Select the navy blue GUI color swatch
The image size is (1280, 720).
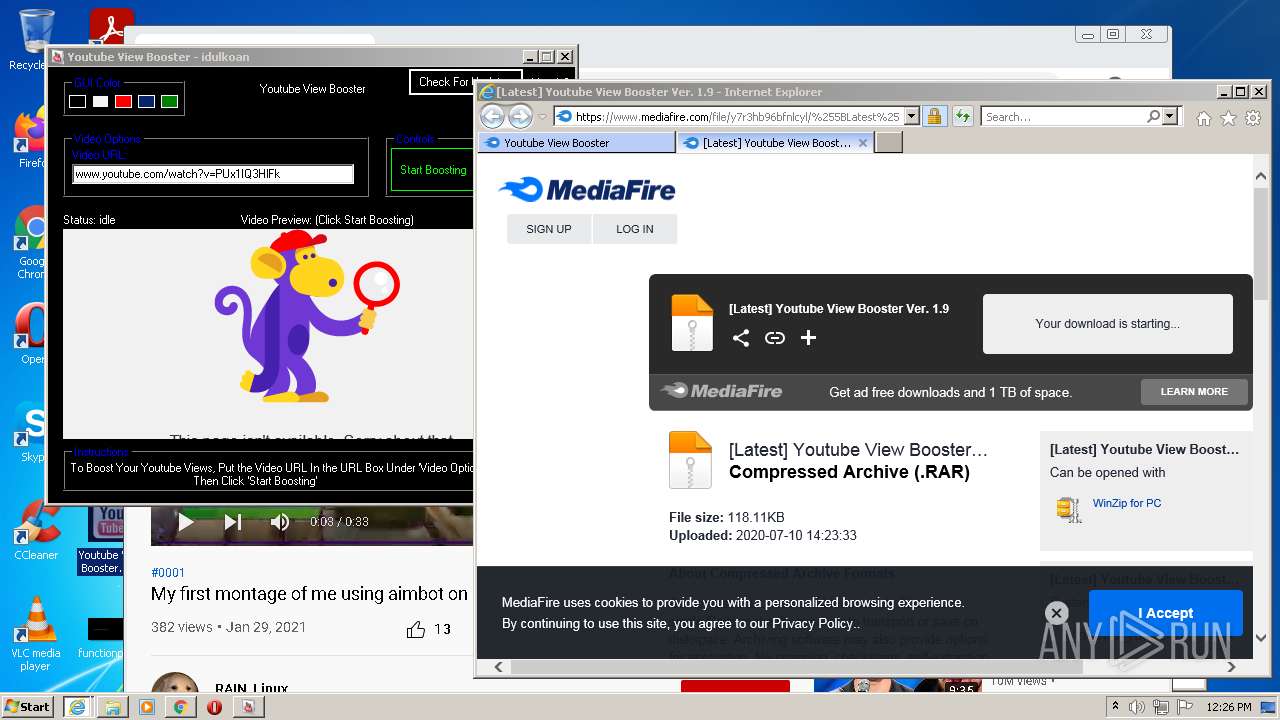pyautogui.click(x=146, y=101)
